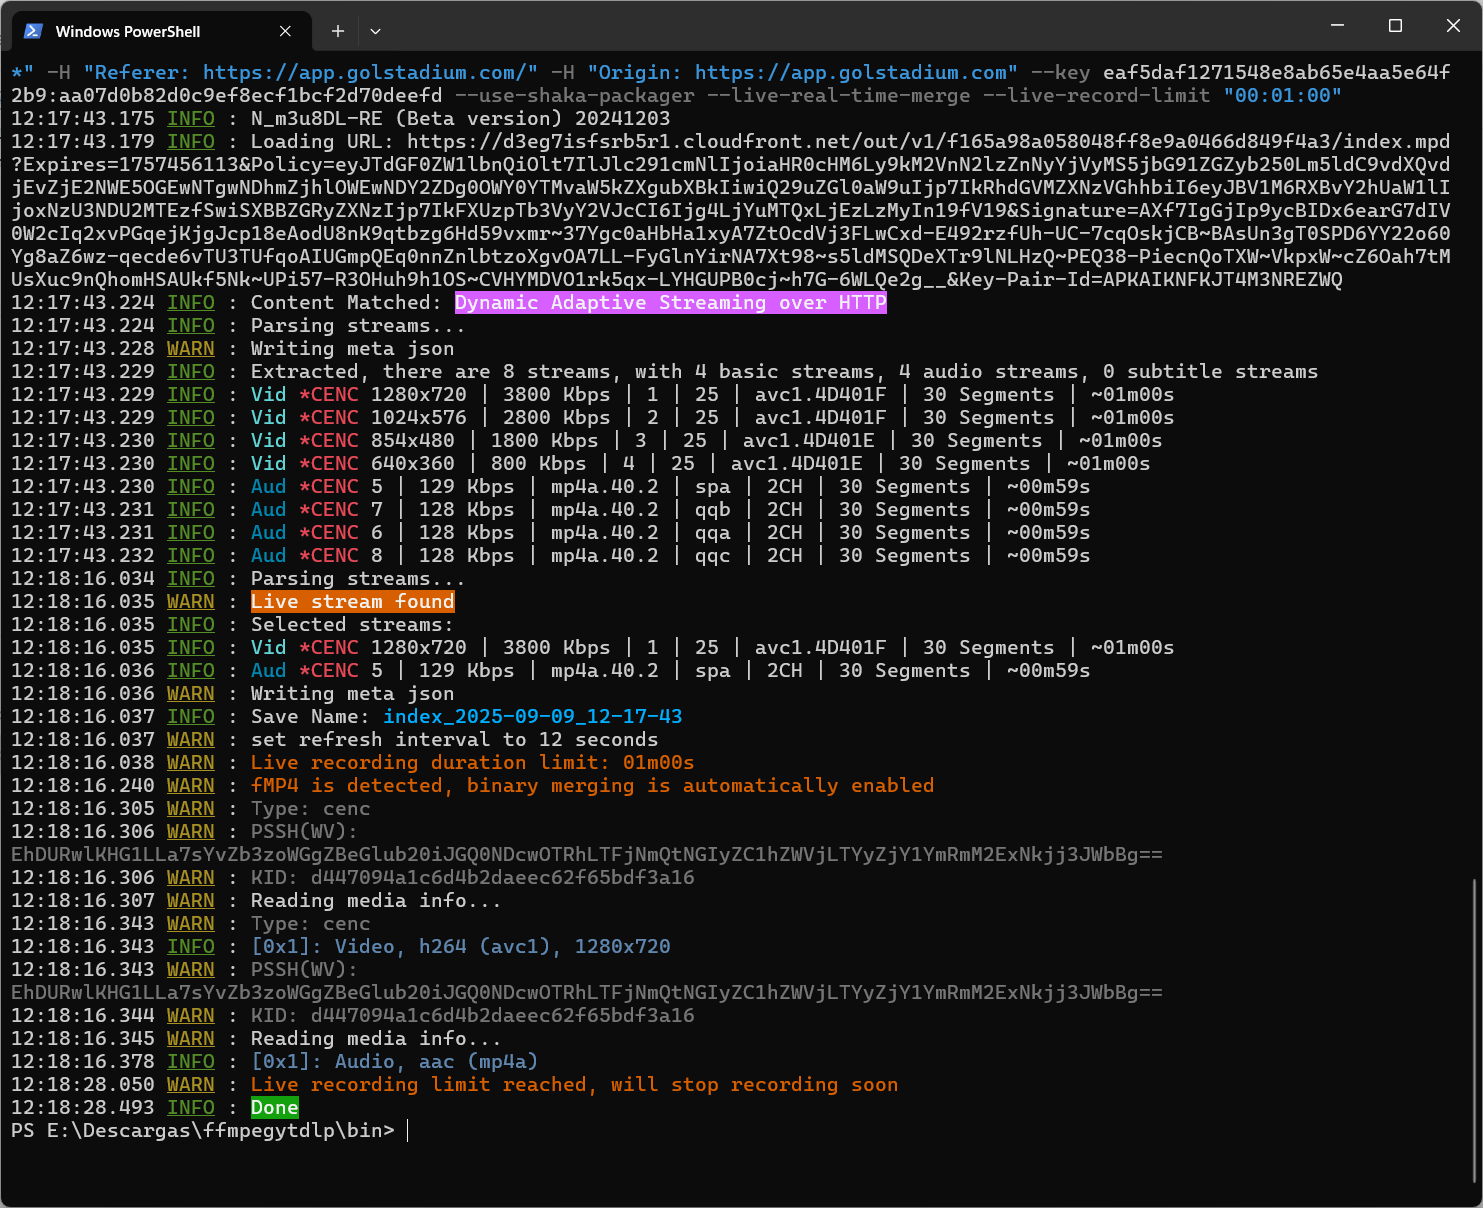Click the Origin URL https://app.golstadium.com
This screenshot has width=1483, height=1208.
(x=851, y=73)
